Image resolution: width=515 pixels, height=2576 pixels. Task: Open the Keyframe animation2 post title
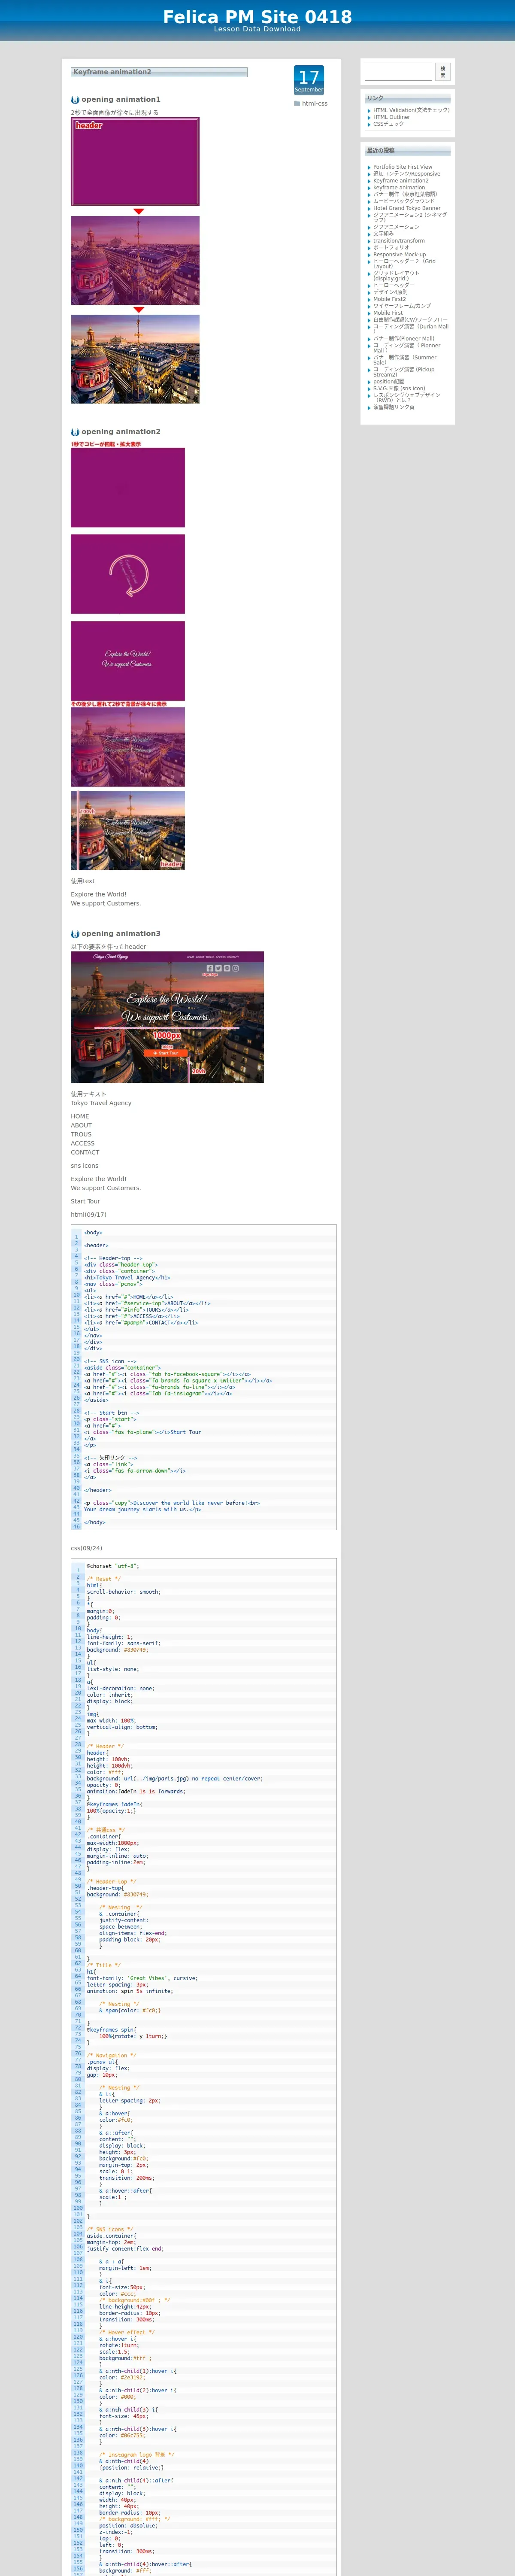click(112, 72)
